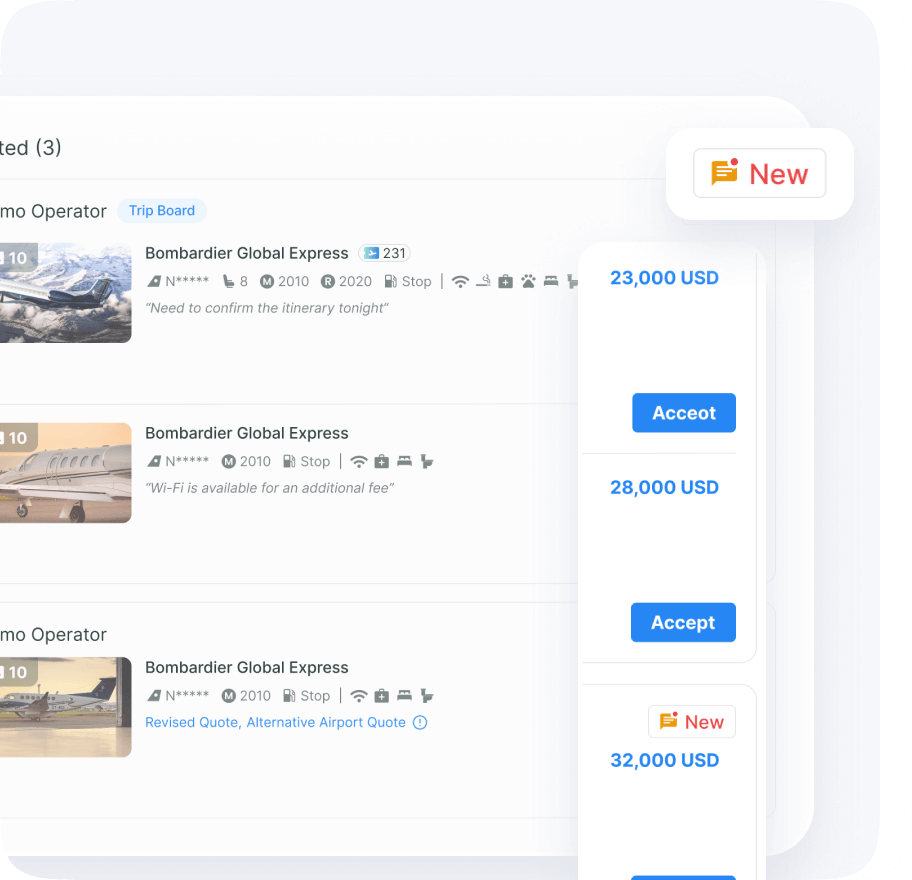Screen dimensions: 912x880
Task: Click the 23,000 USD price
Action: click(x=664, y=278)
